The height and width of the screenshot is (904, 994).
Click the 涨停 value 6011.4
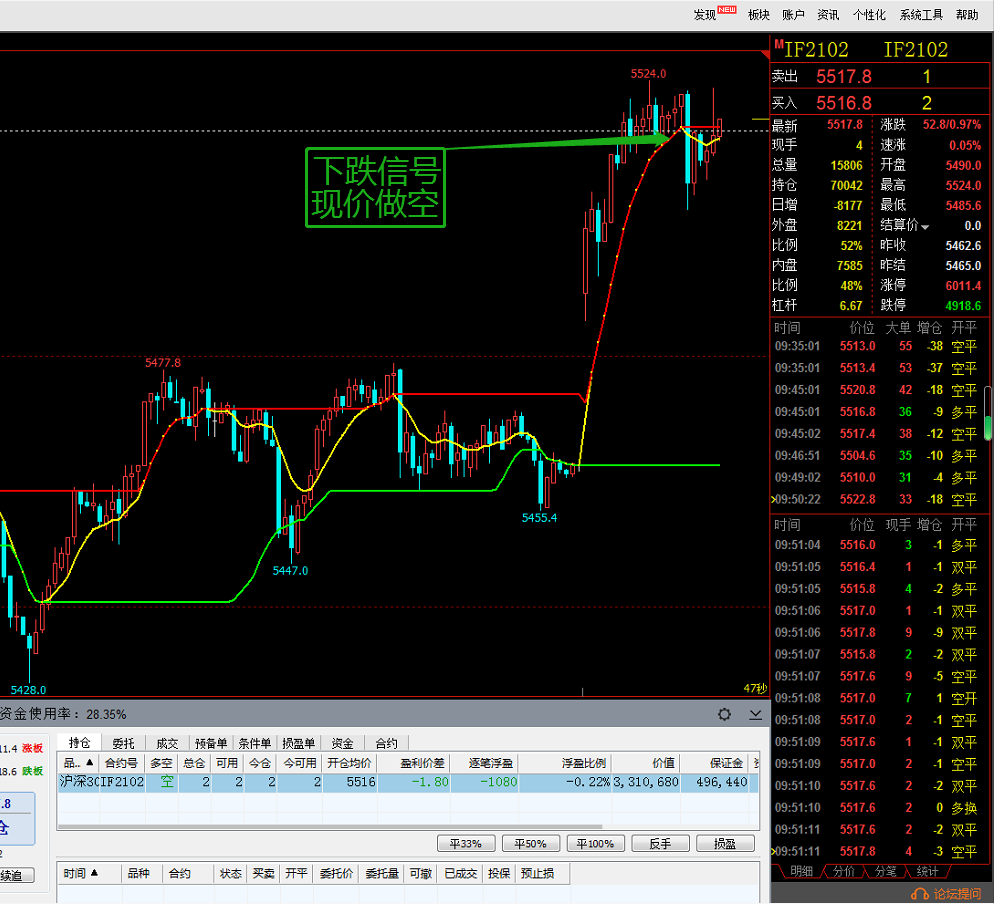963,285
